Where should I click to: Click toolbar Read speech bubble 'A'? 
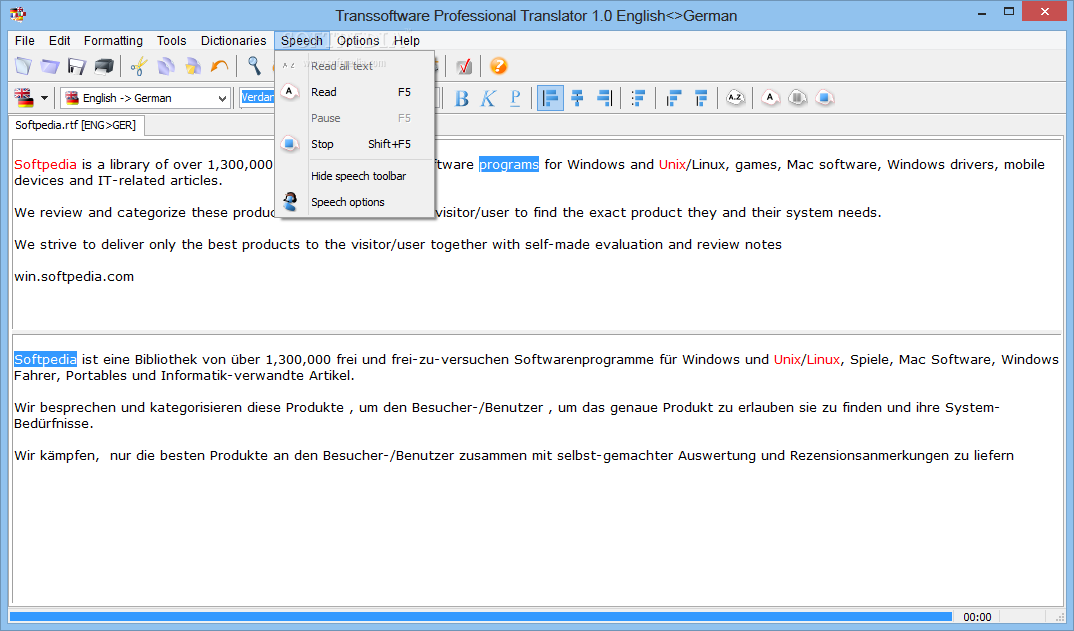tap(771, 98)
